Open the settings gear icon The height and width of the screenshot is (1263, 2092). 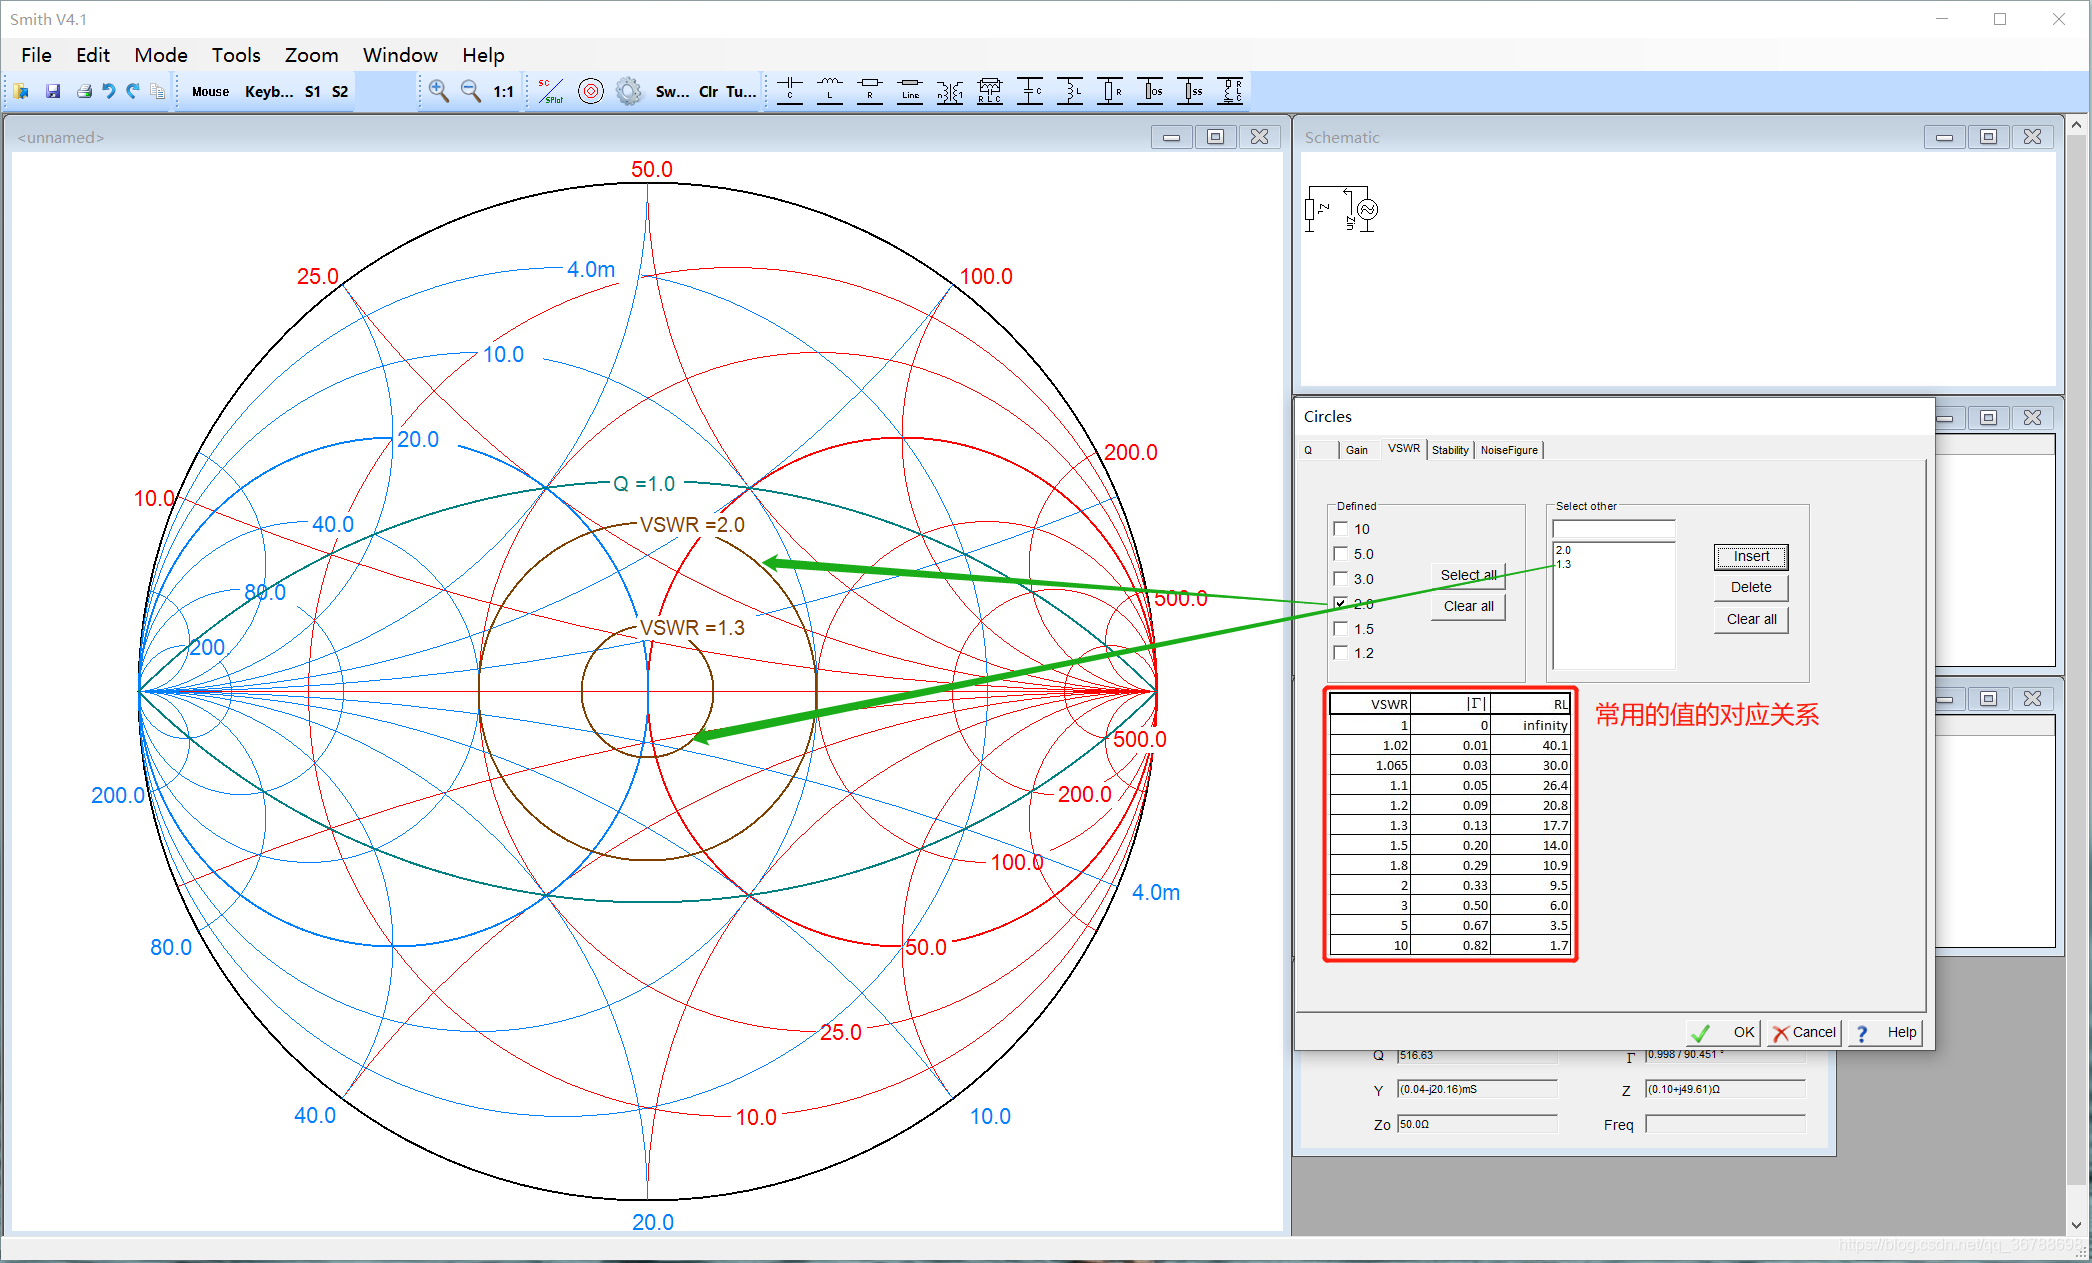(x=629, y=91)
